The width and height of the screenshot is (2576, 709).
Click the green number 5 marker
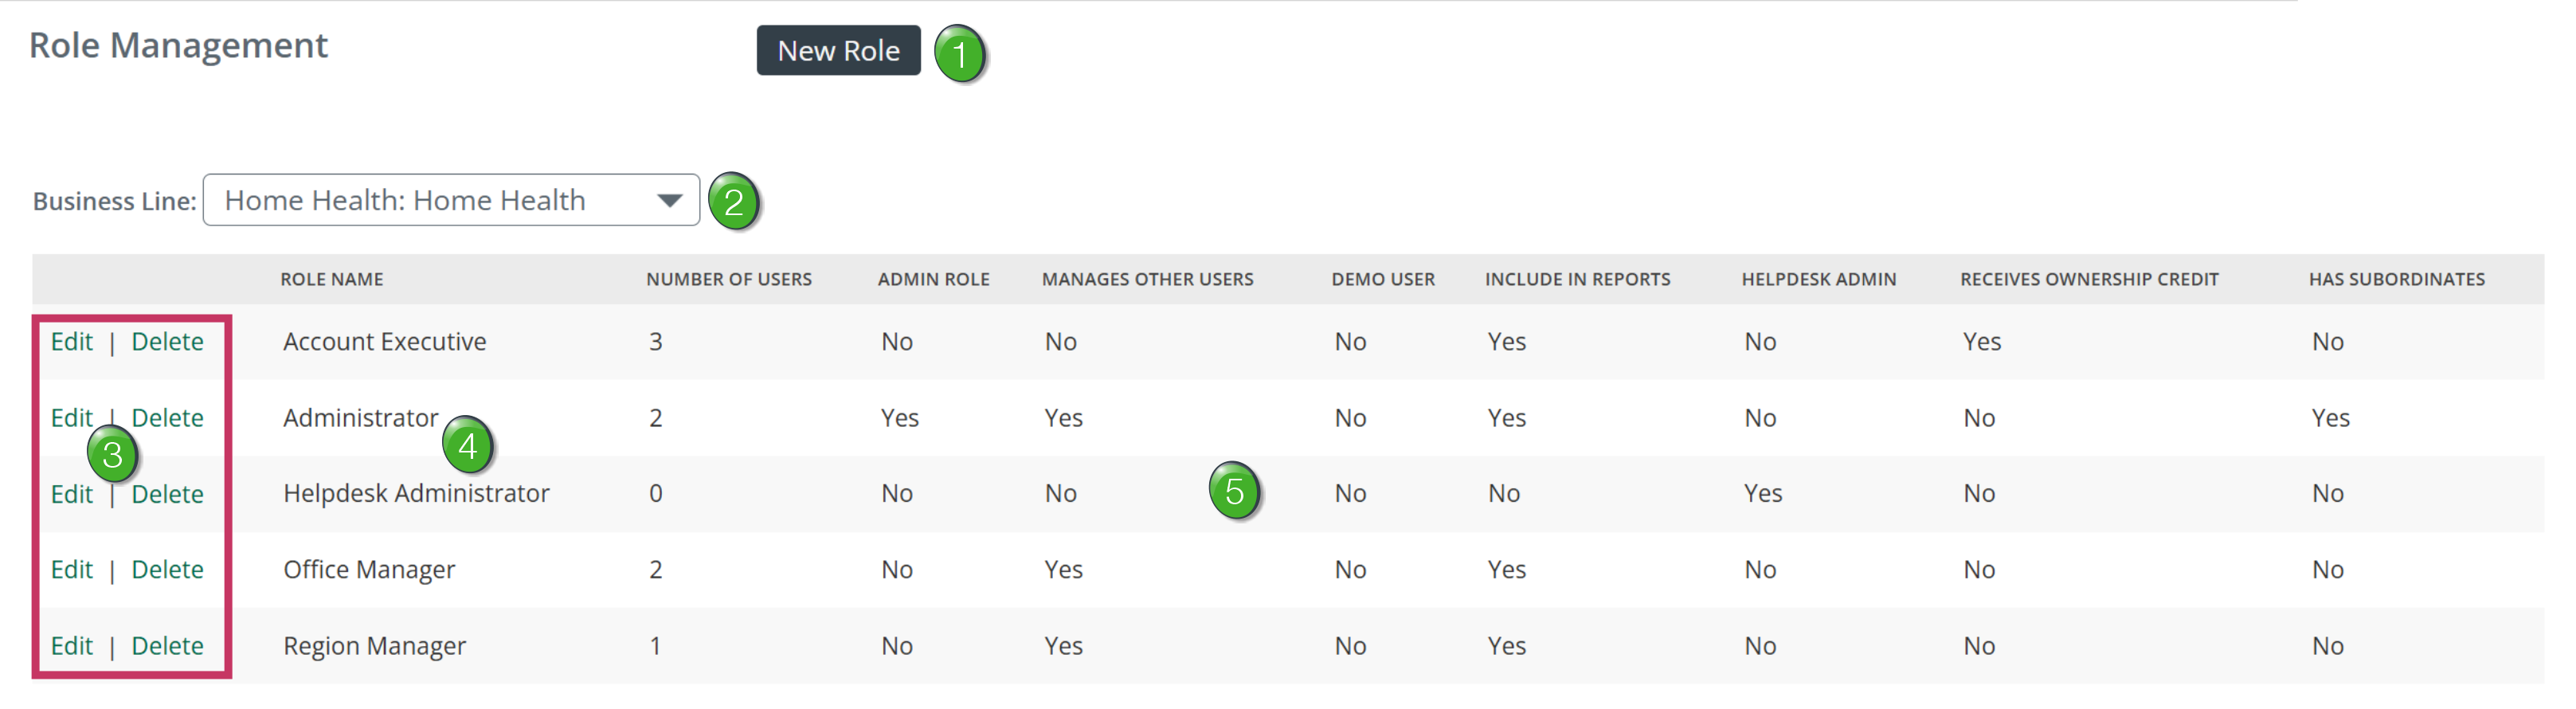coord(1235,490)
